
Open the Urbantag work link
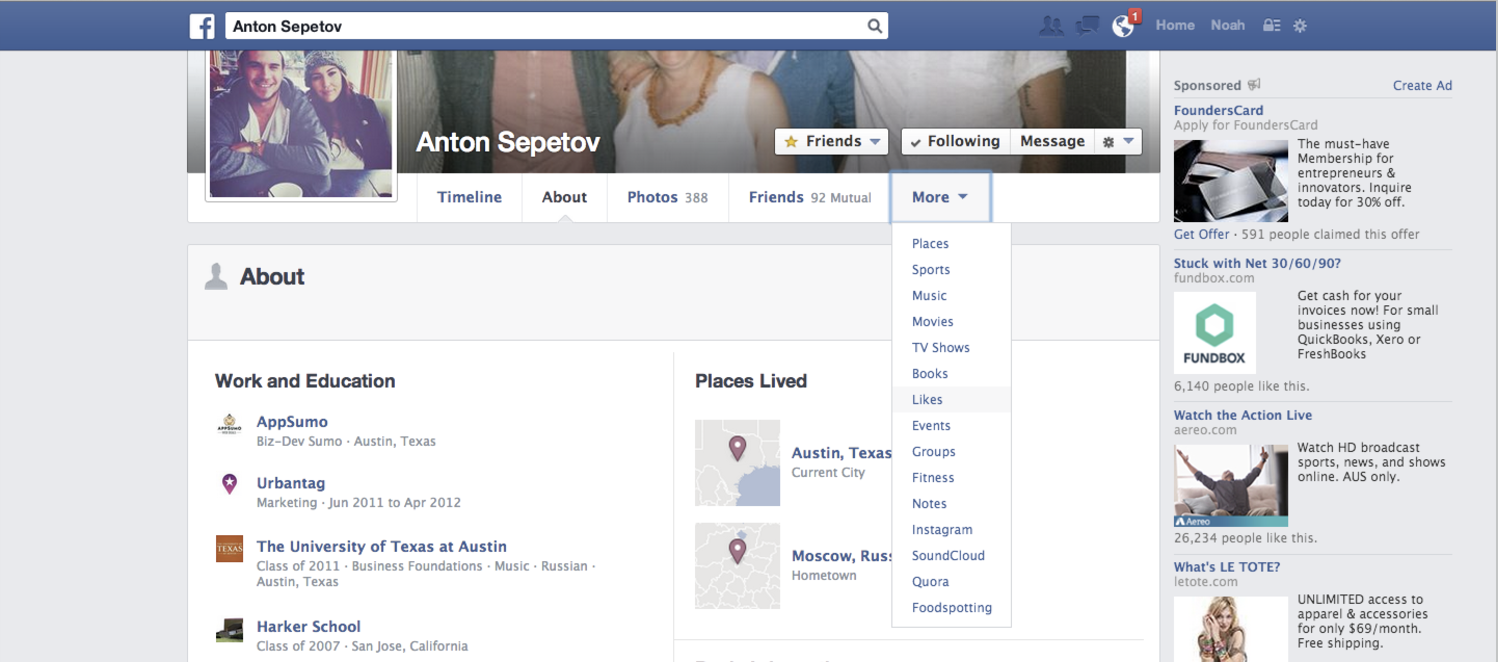point(290,484)
